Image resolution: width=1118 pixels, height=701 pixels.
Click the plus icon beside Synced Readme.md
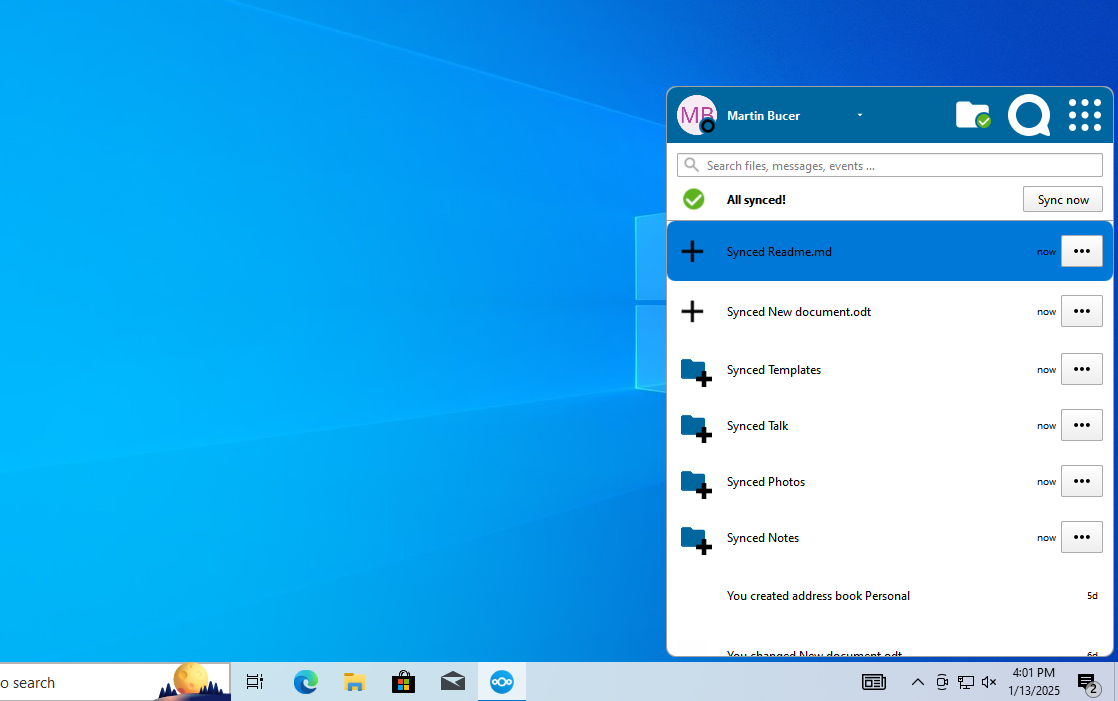click(692, 251)
